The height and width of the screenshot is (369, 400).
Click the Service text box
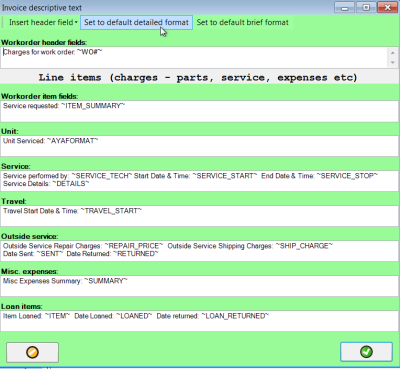tap(199, 181)
